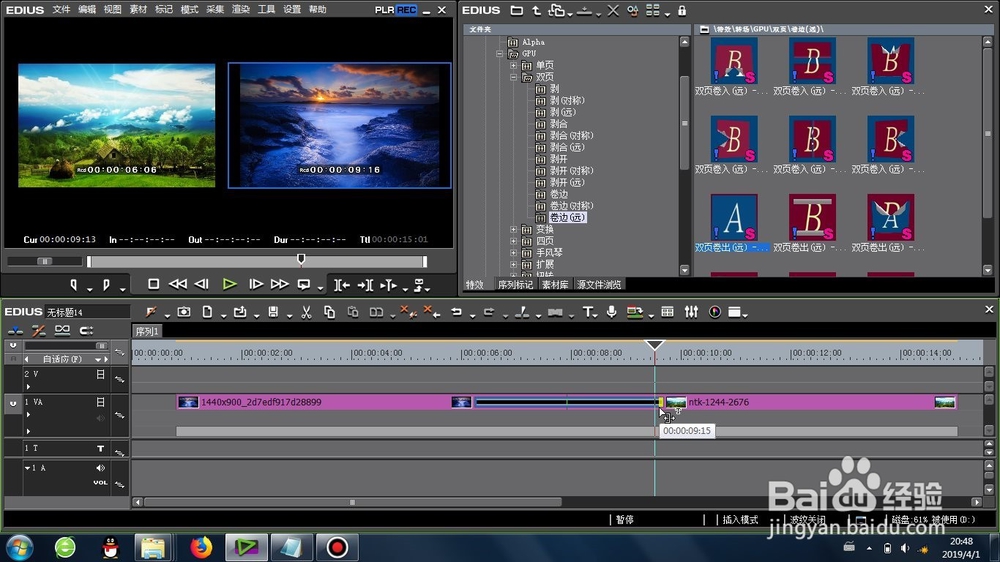This screenshot has height=562, width=1000.
Task: Open the 渲染 menu
Action: pyautogui.click(x=240, y=10)
